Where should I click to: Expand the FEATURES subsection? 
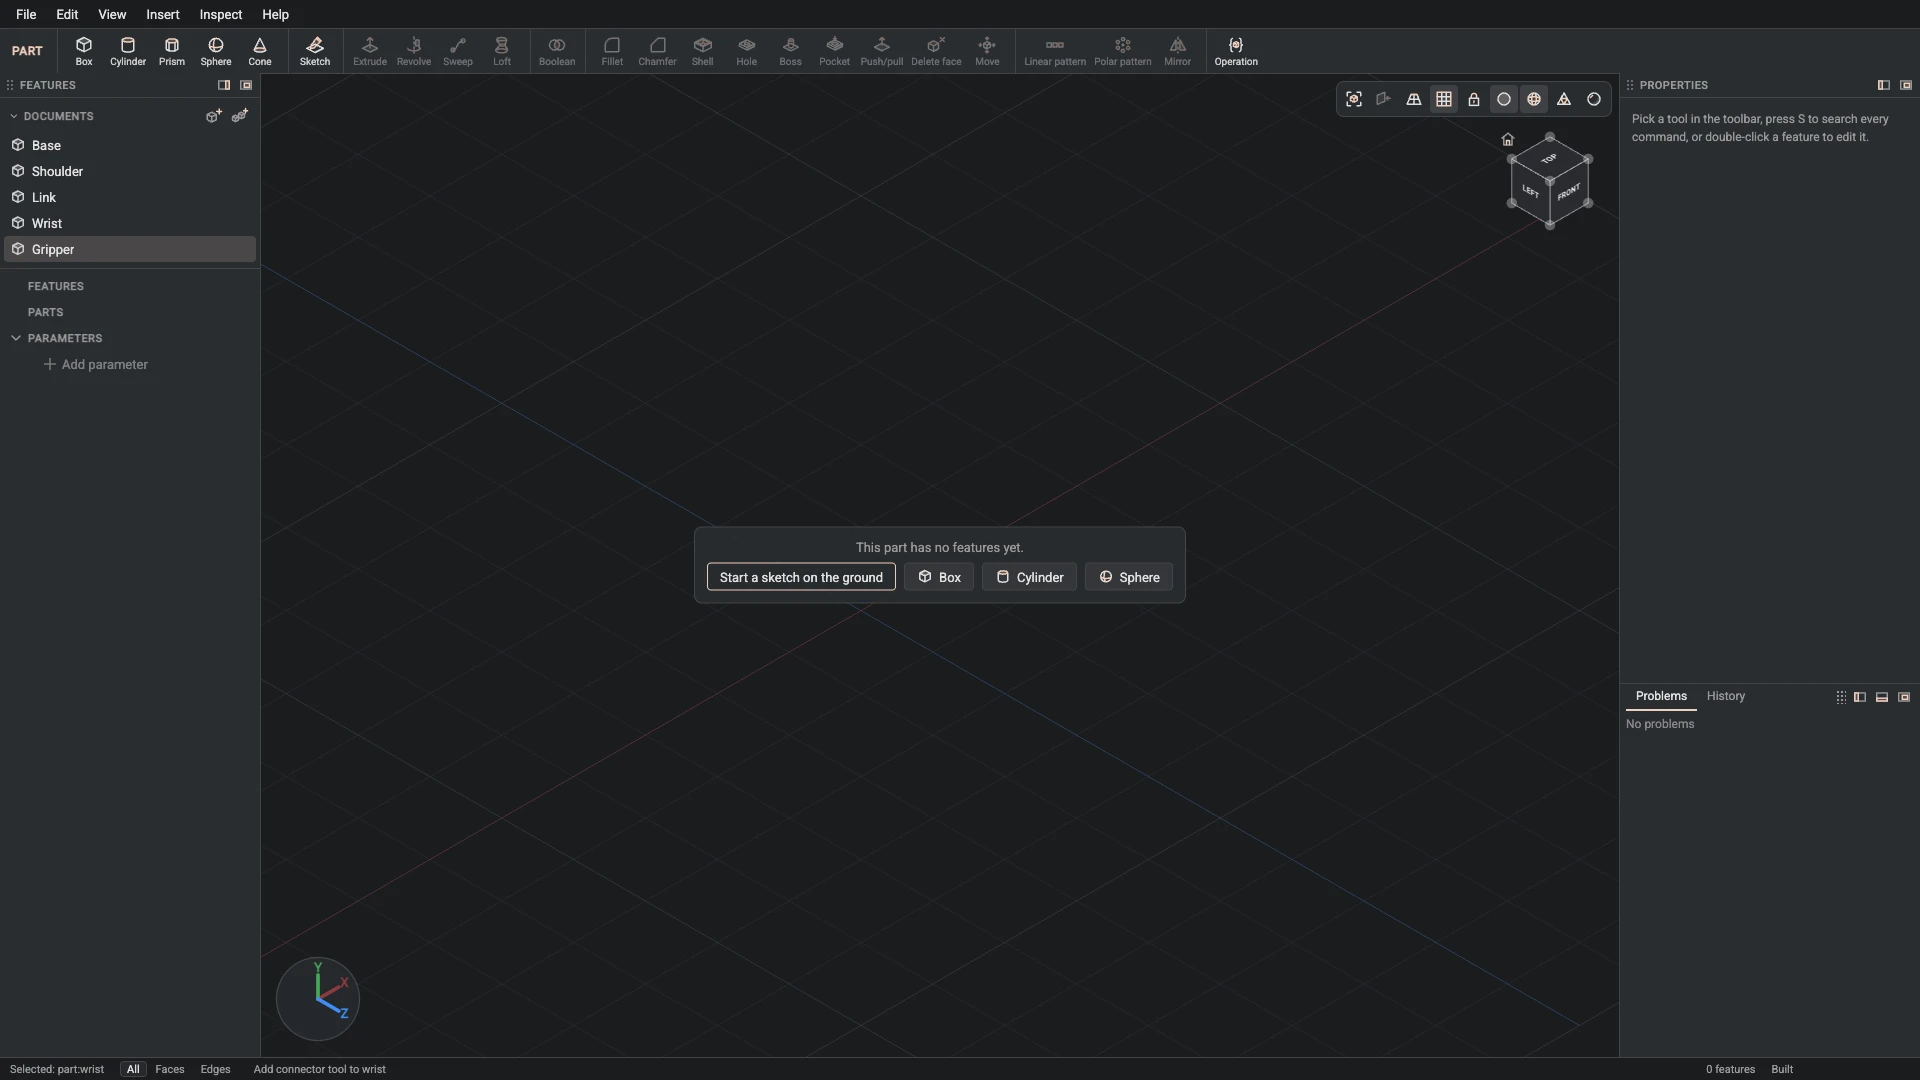pyautogui.click(x=56, y=286)
